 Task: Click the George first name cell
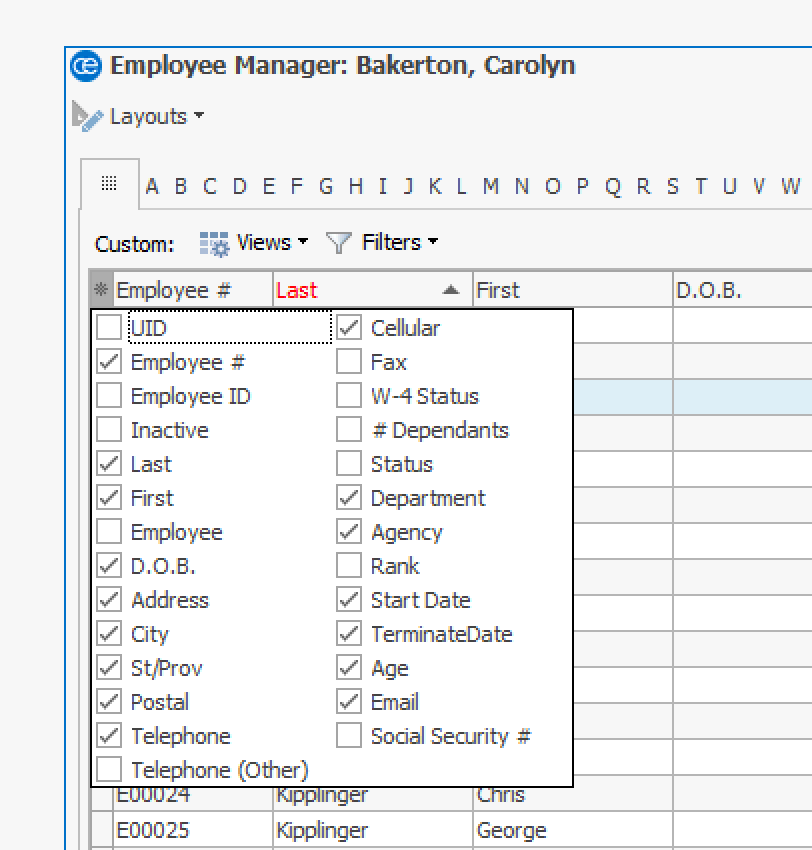coord(572,829)
